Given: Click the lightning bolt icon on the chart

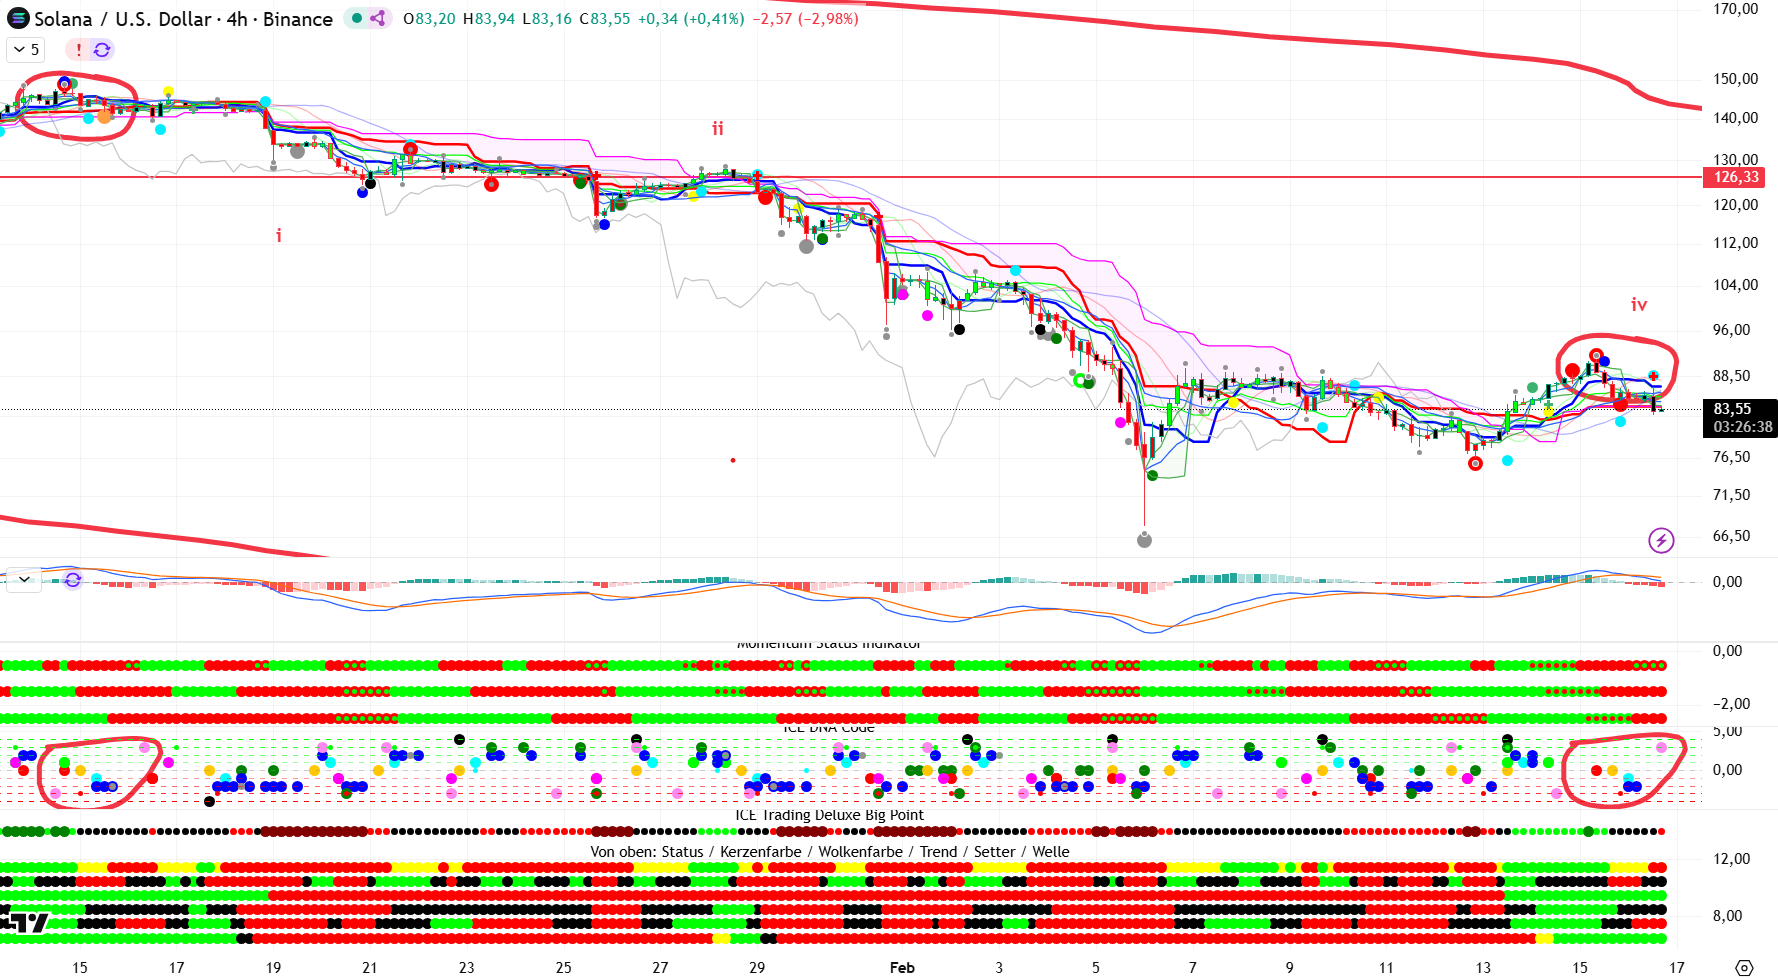Looking at the screenshot, I should [x=1660, y=541].
